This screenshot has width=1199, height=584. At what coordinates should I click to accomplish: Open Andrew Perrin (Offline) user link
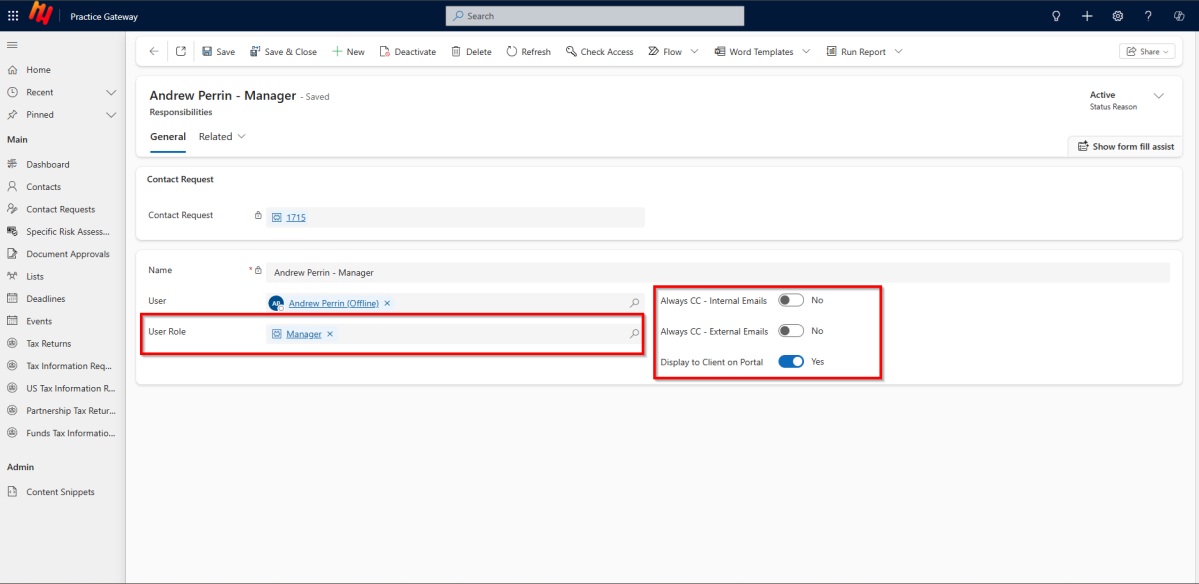coord(333,303)
